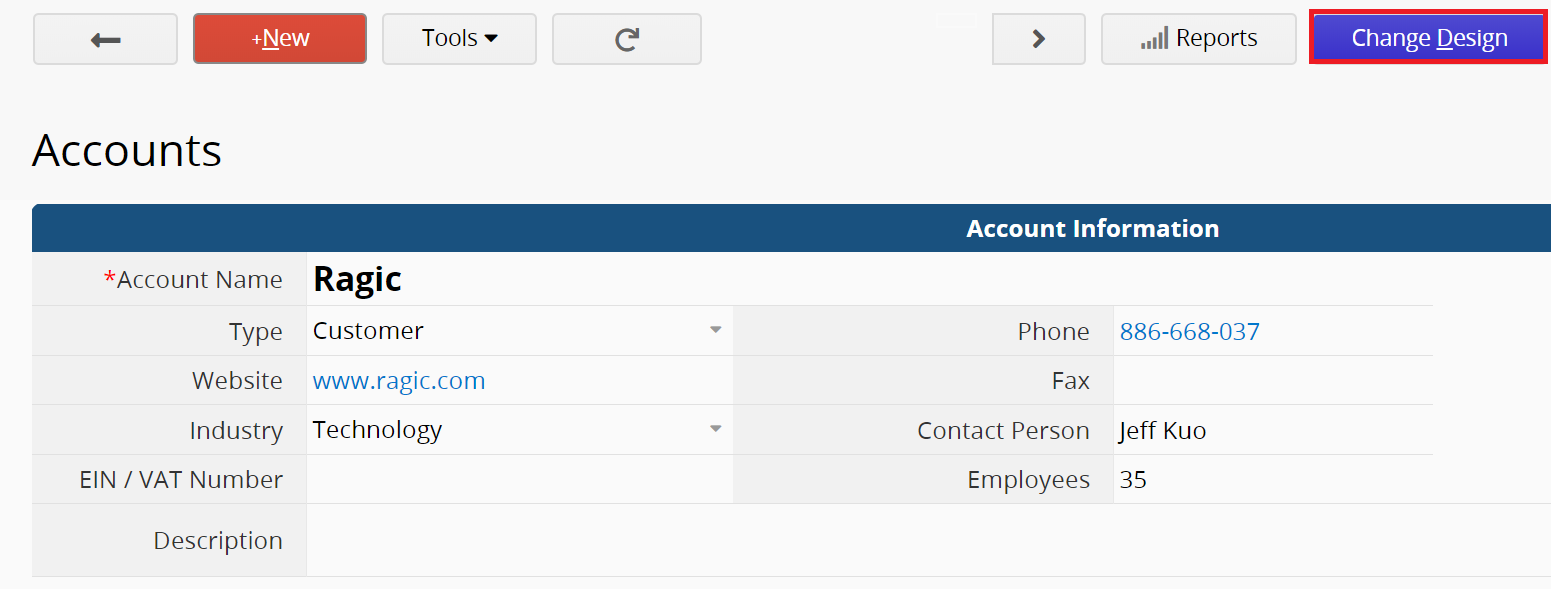
Task: Create a new record with +New
Action: [280, 39]
